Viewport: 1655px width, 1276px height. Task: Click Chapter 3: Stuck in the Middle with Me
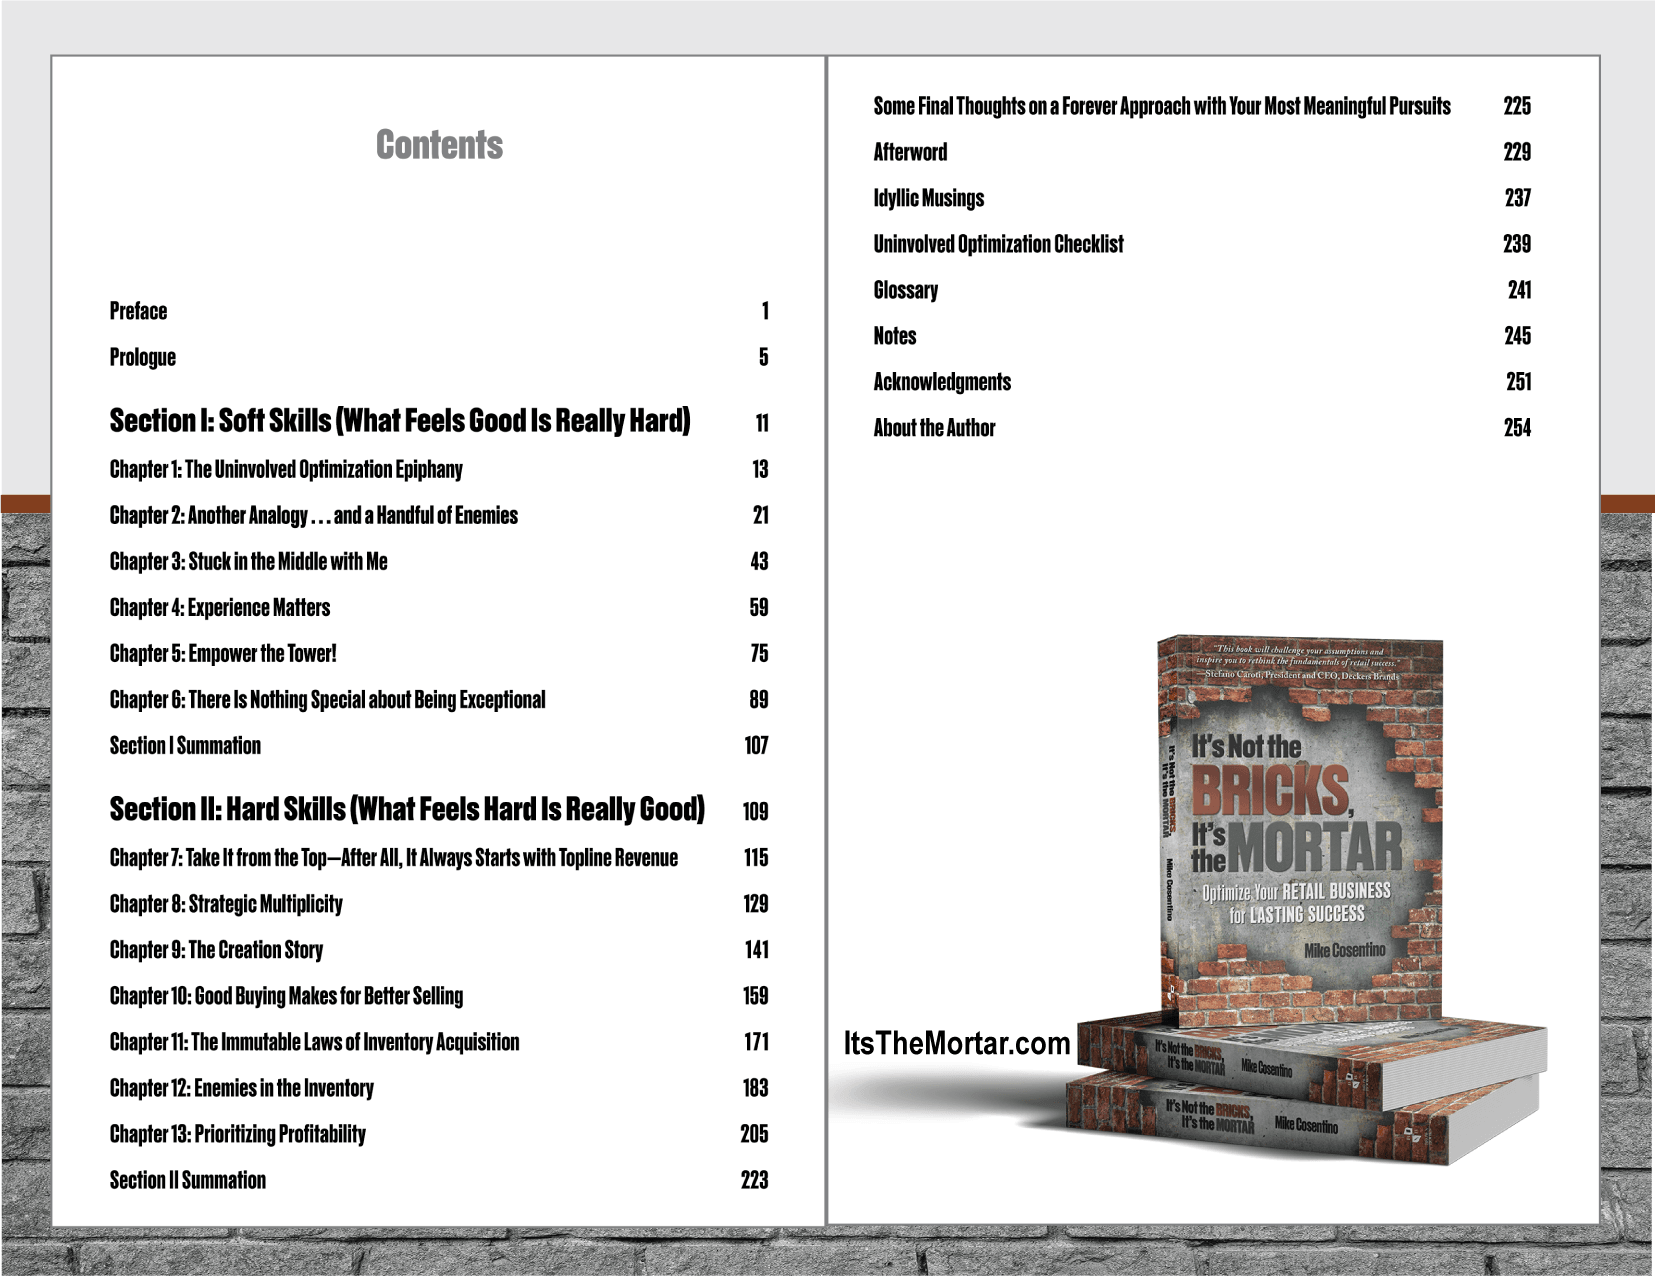pos(248,561)
